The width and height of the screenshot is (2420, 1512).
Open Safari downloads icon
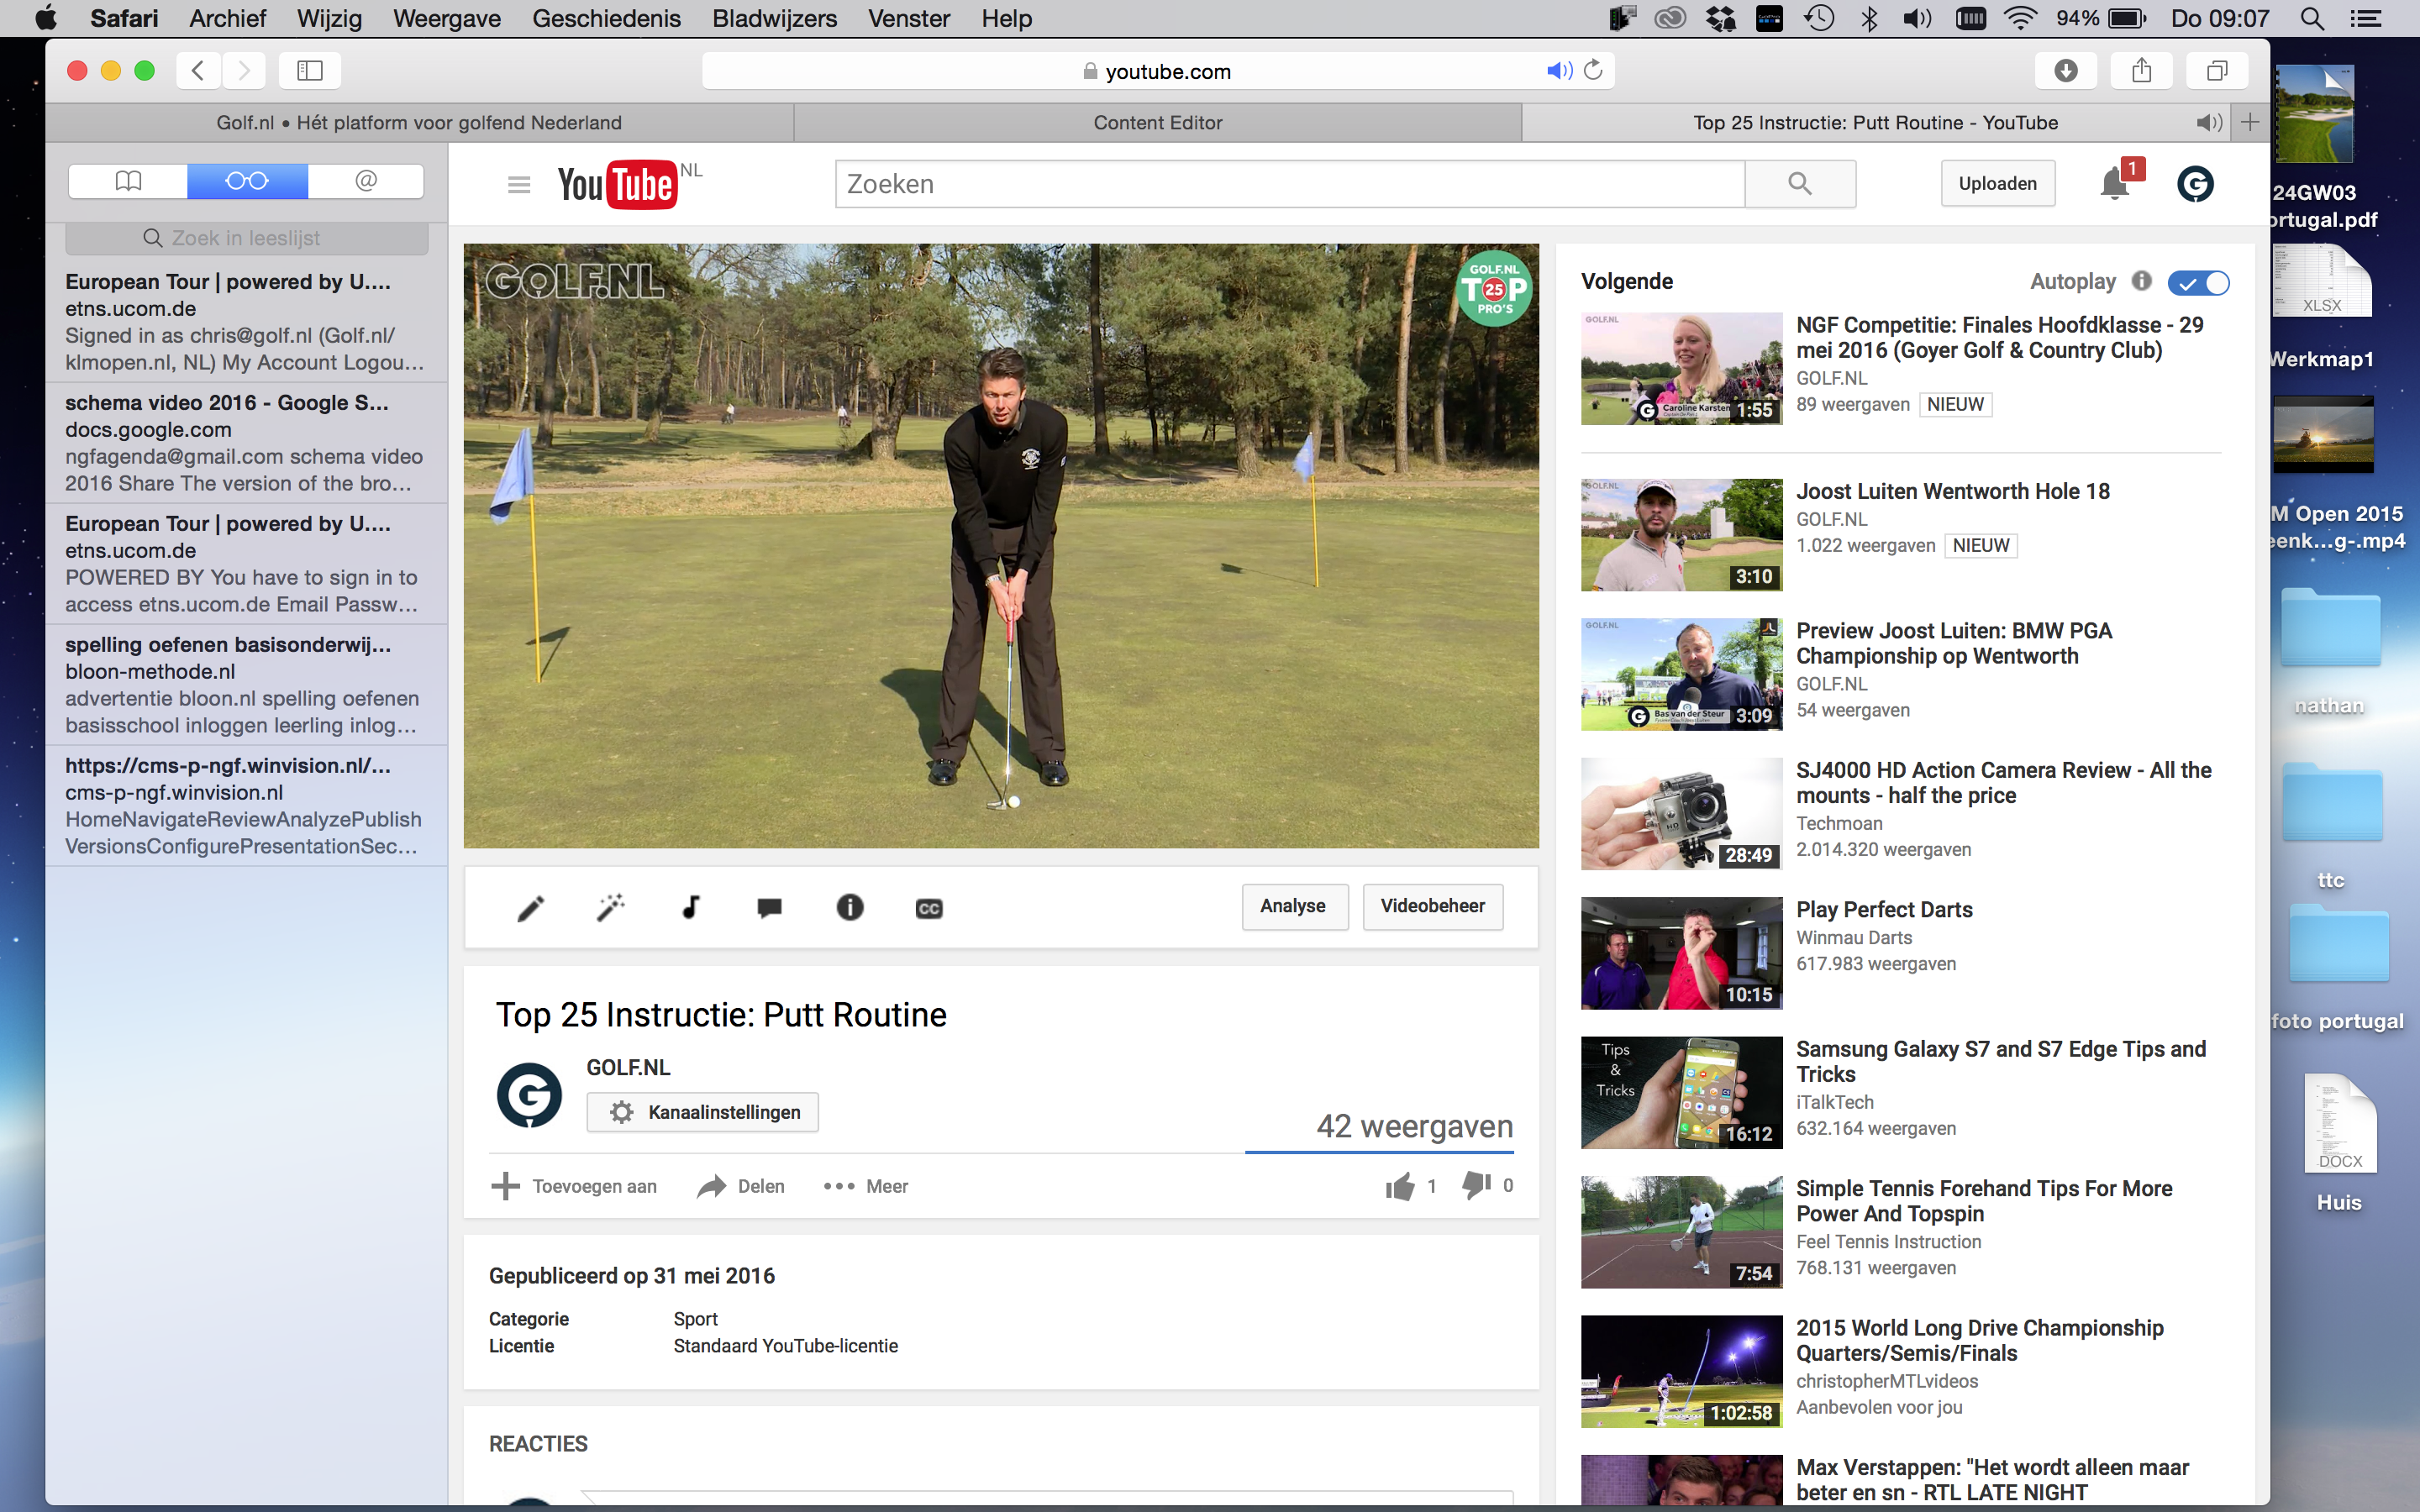pyautogui.click(x=2065, y=71)
